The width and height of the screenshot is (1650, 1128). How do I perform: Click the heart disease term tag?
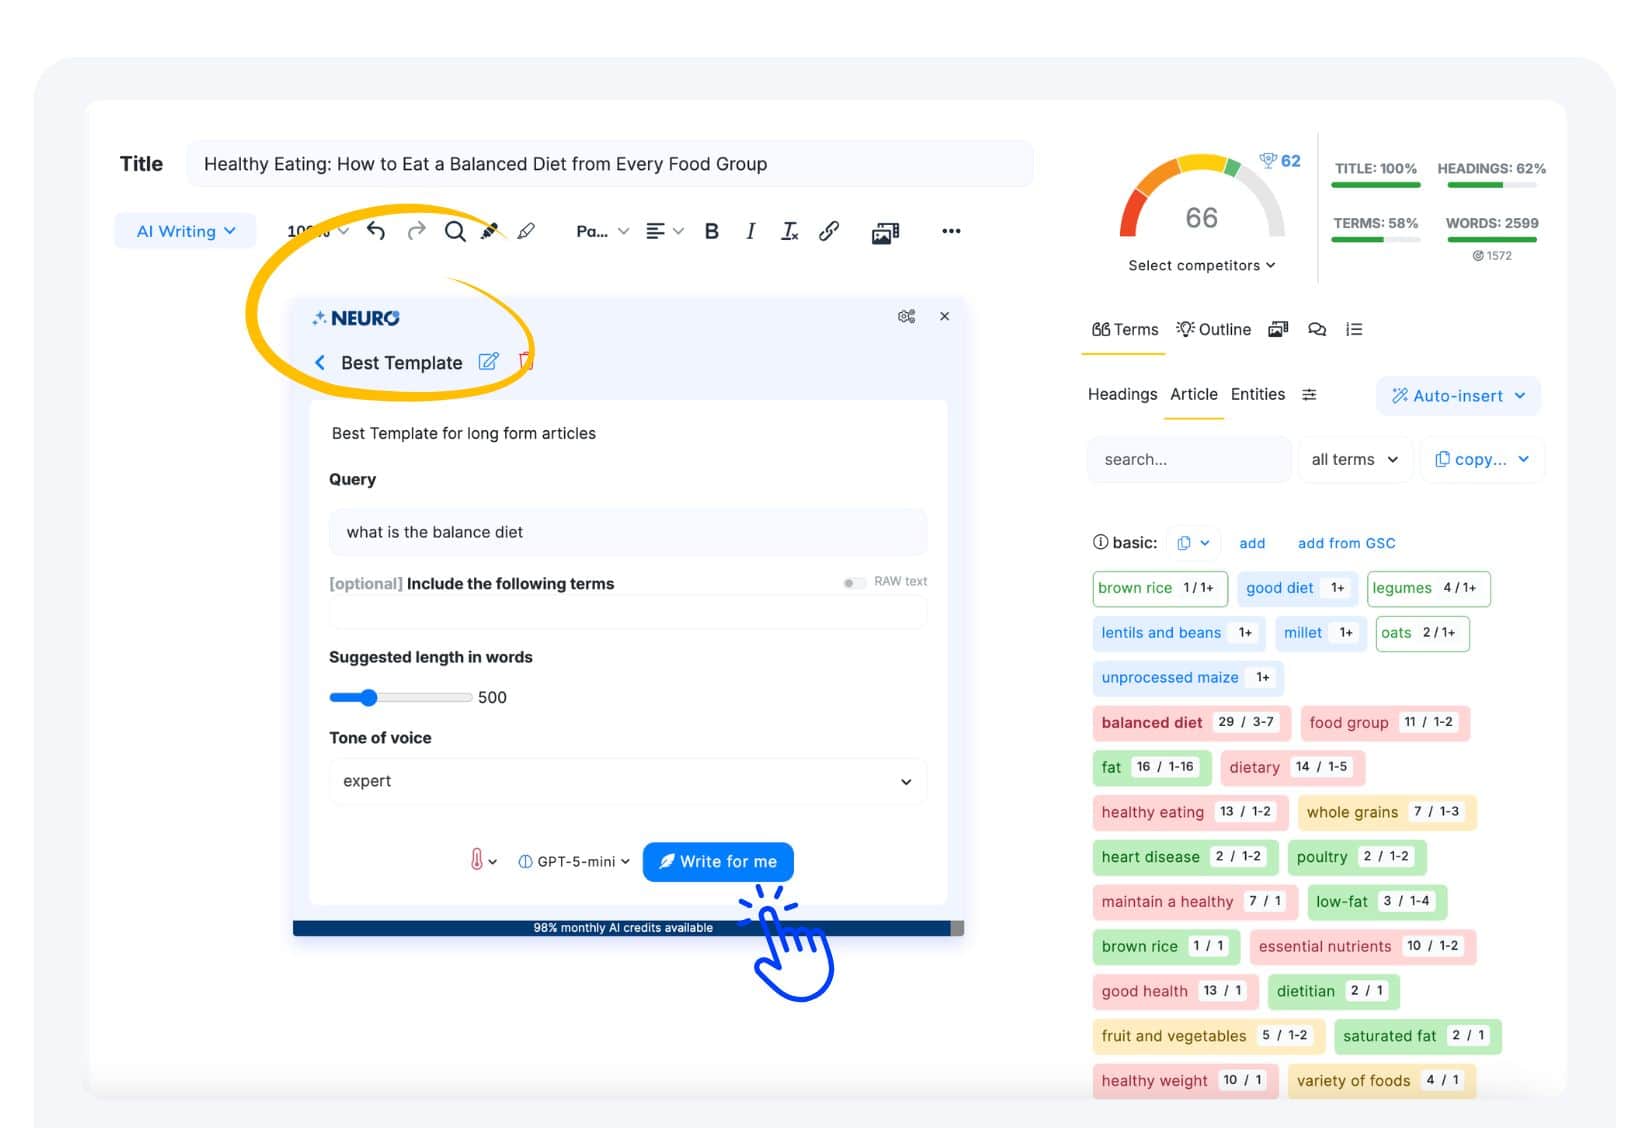click(1183, 857)
